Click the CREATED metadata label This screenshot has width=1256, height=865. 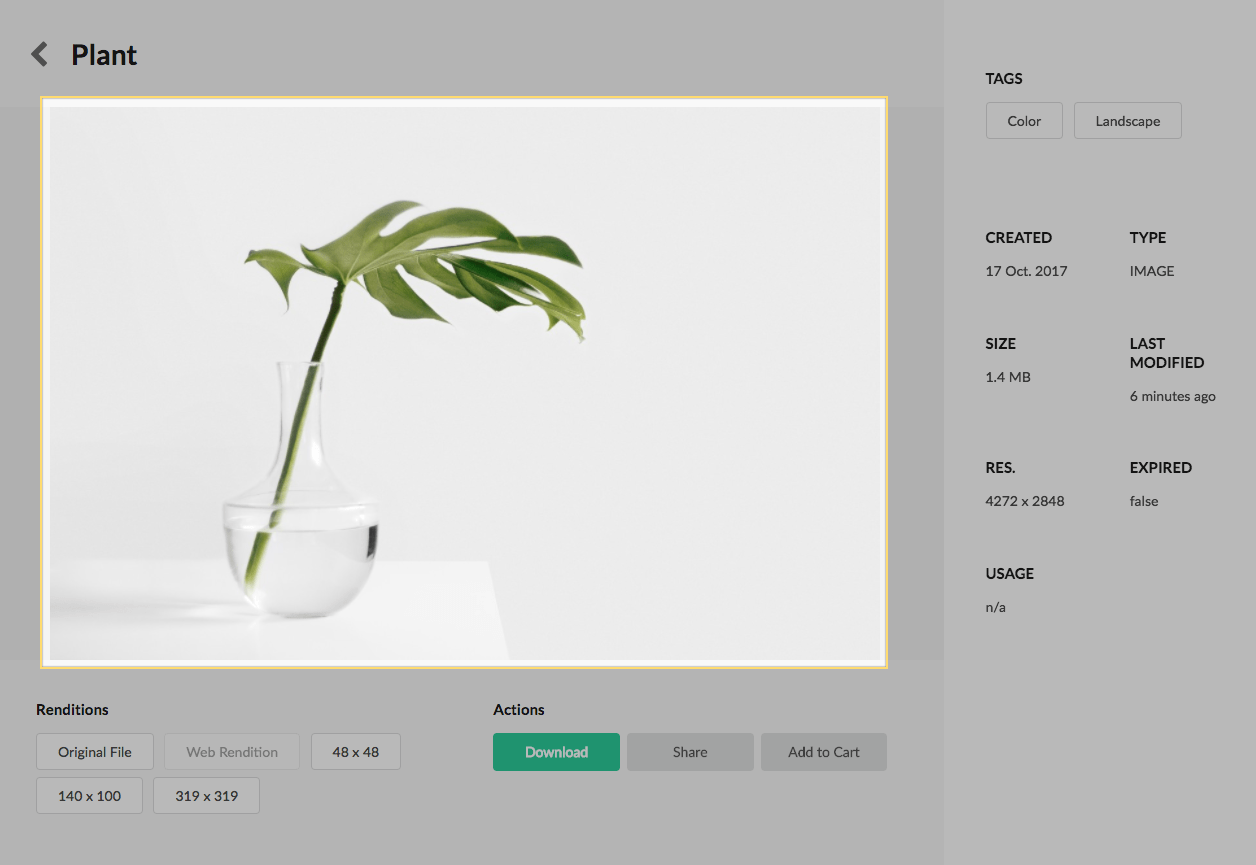click(1019, 238)
